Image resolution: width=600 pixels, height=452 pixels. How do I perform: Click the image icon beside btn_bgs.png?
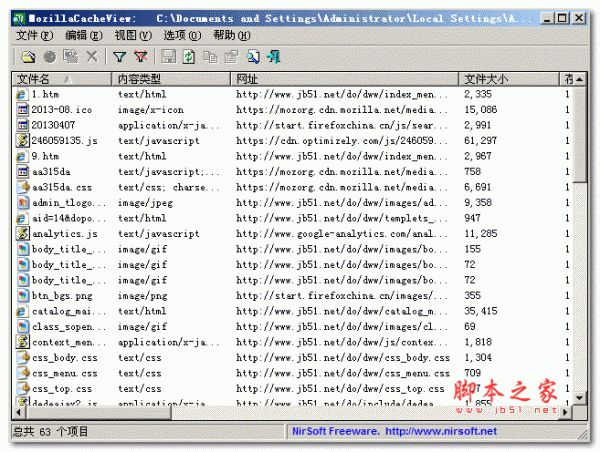coord(23,295)
